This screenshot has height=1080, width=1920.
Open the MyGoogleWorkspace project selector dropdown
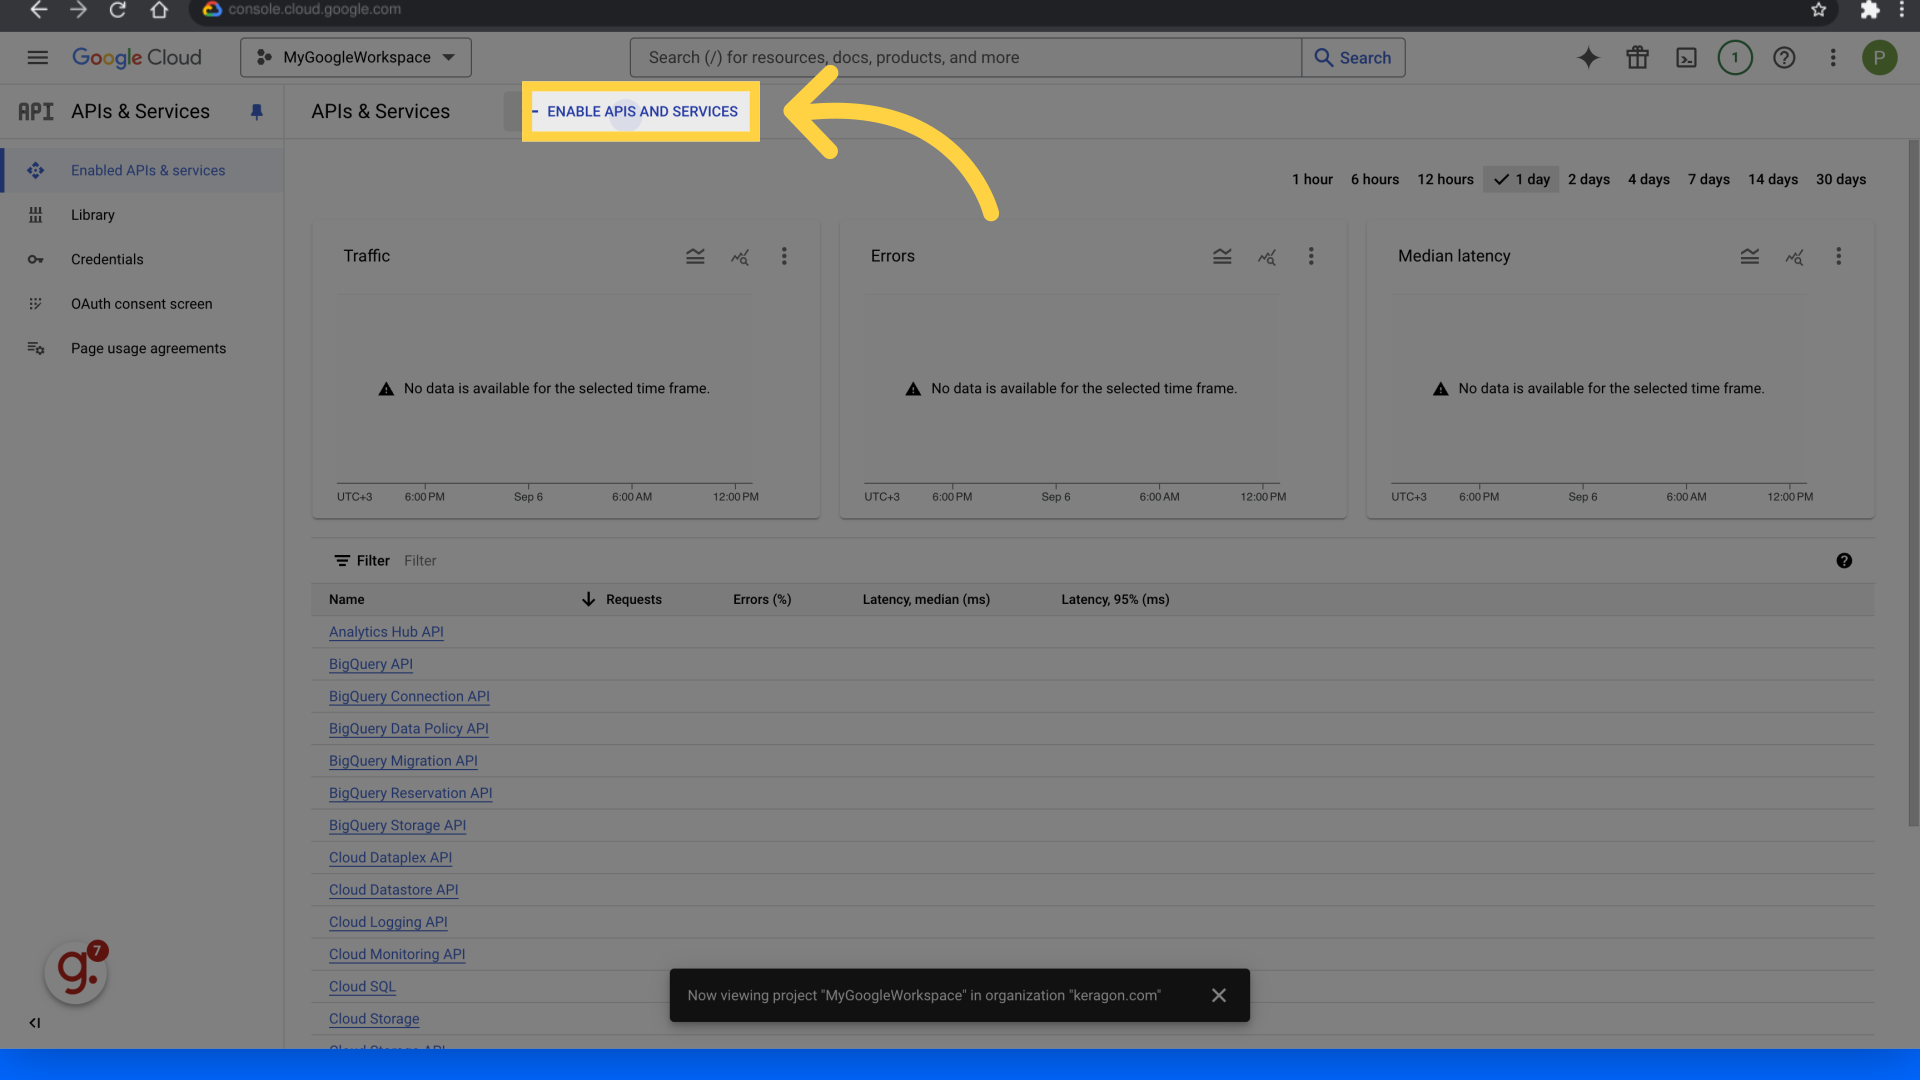[356, 57]
